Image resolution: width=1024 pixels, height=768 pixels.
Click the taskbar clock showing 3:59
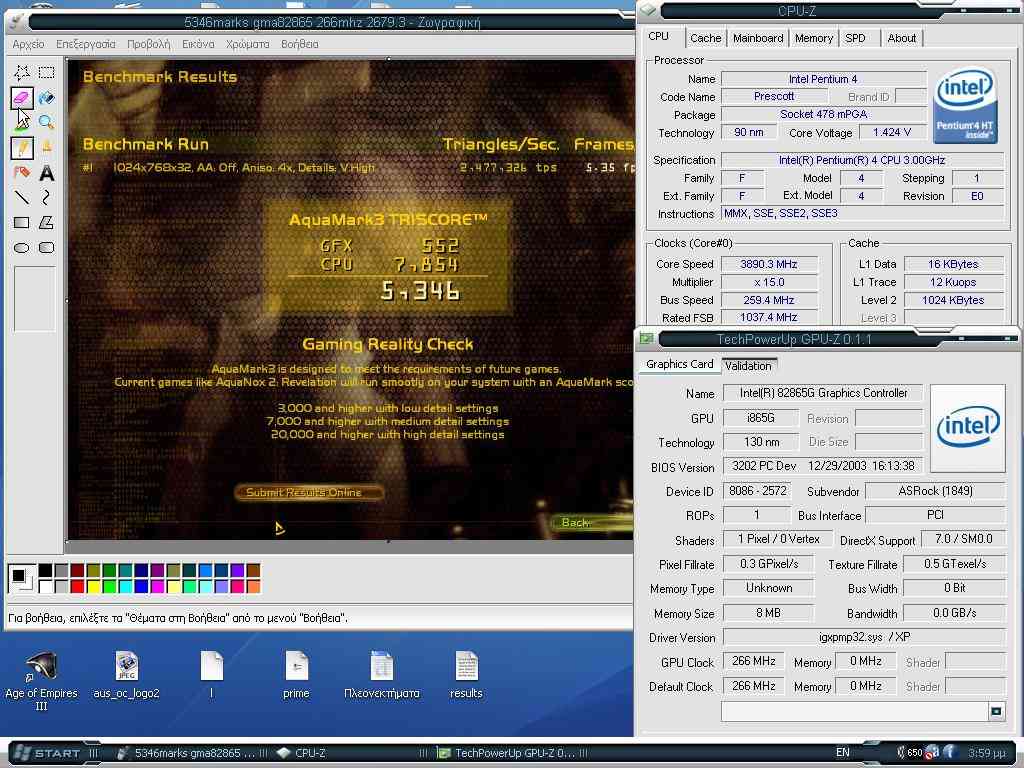click(x=987, y=753)
